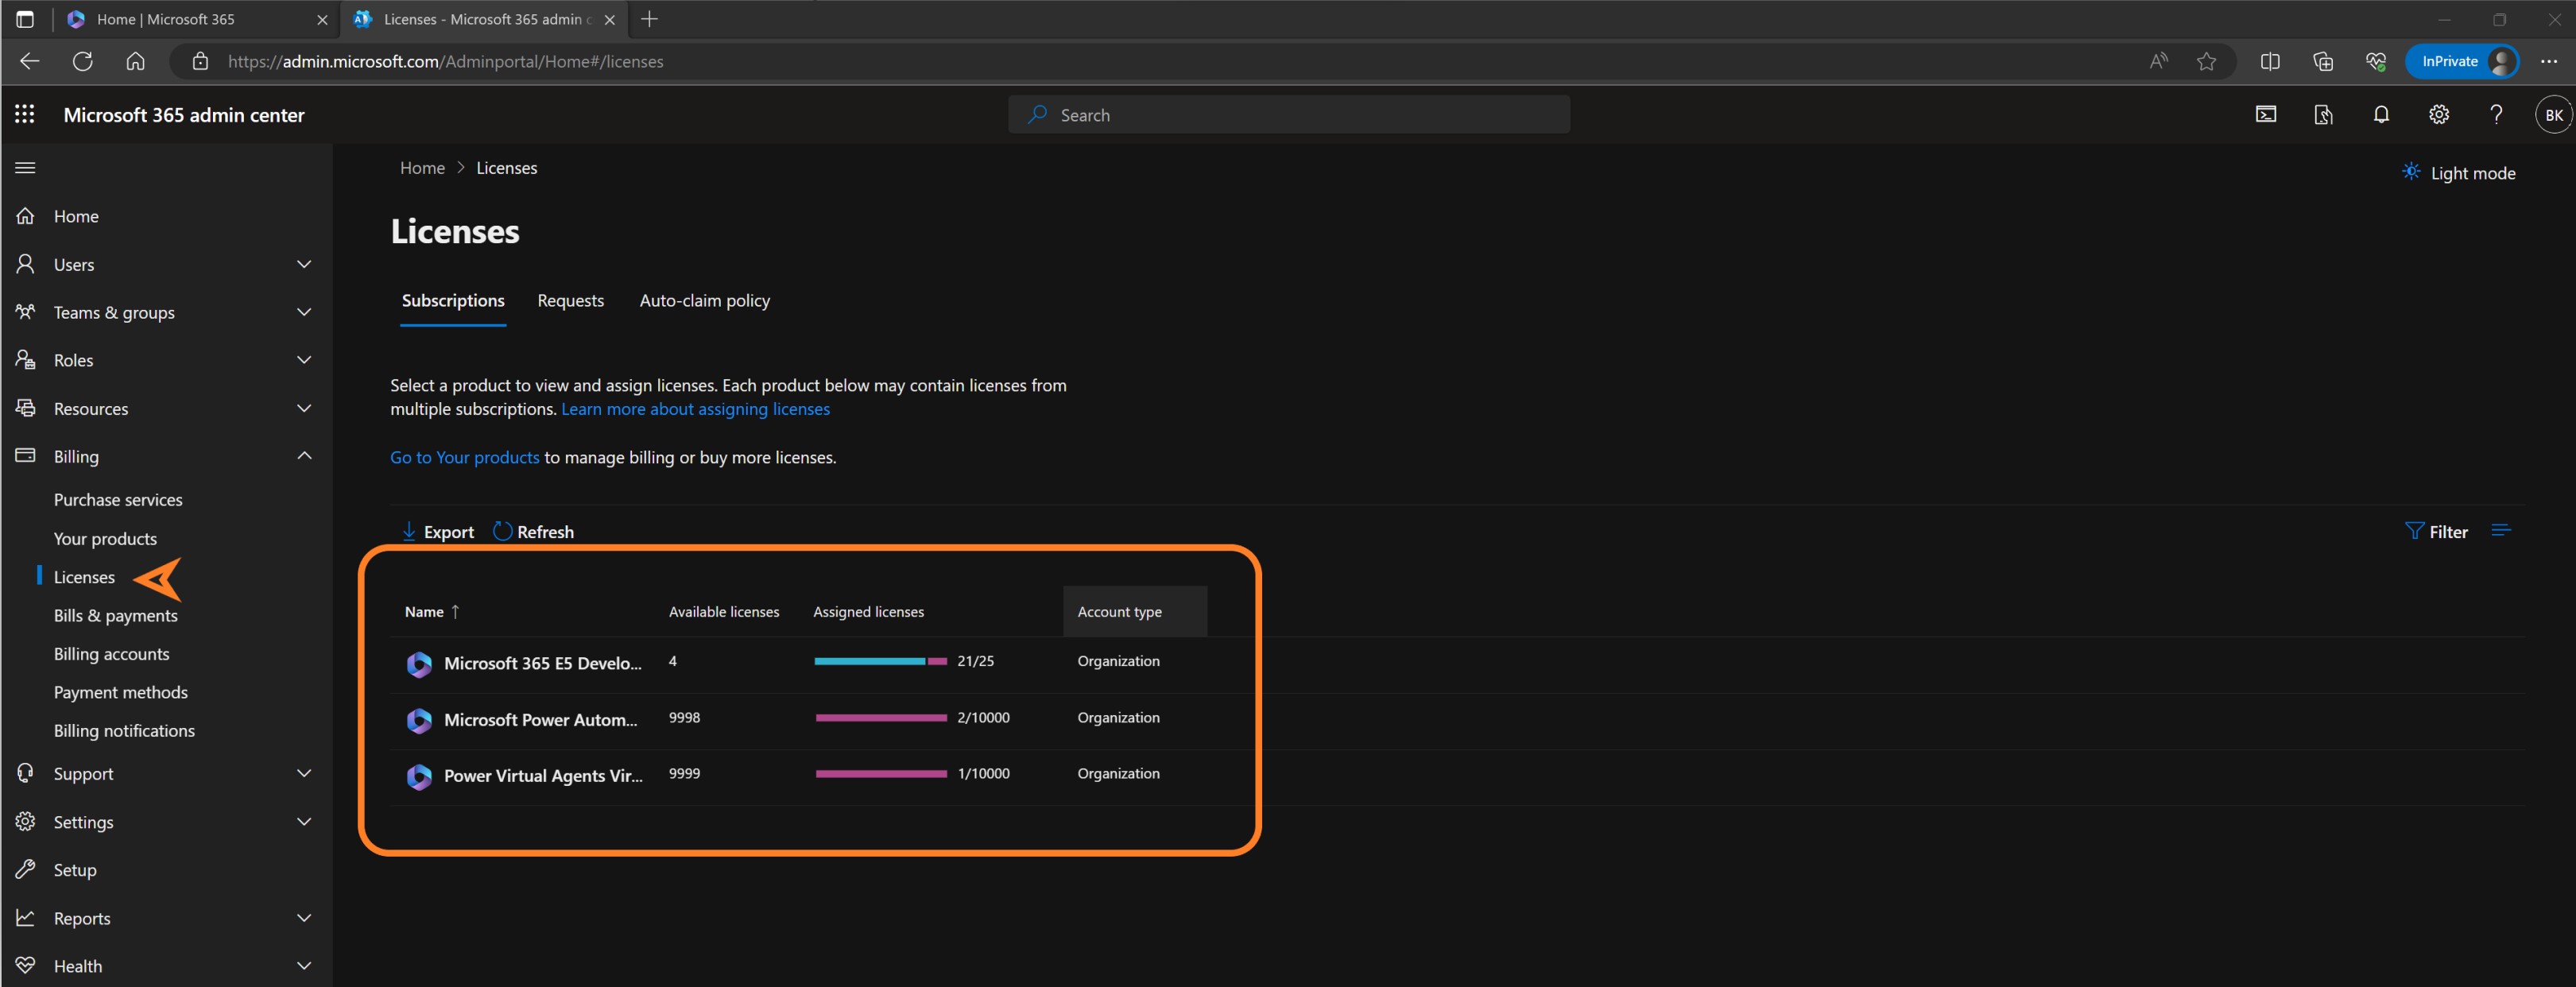Image resolution: width=2576 pixels, height=987 pixels.
Task: Open the notifications bell icon
Action: (x=2381, y=115)
